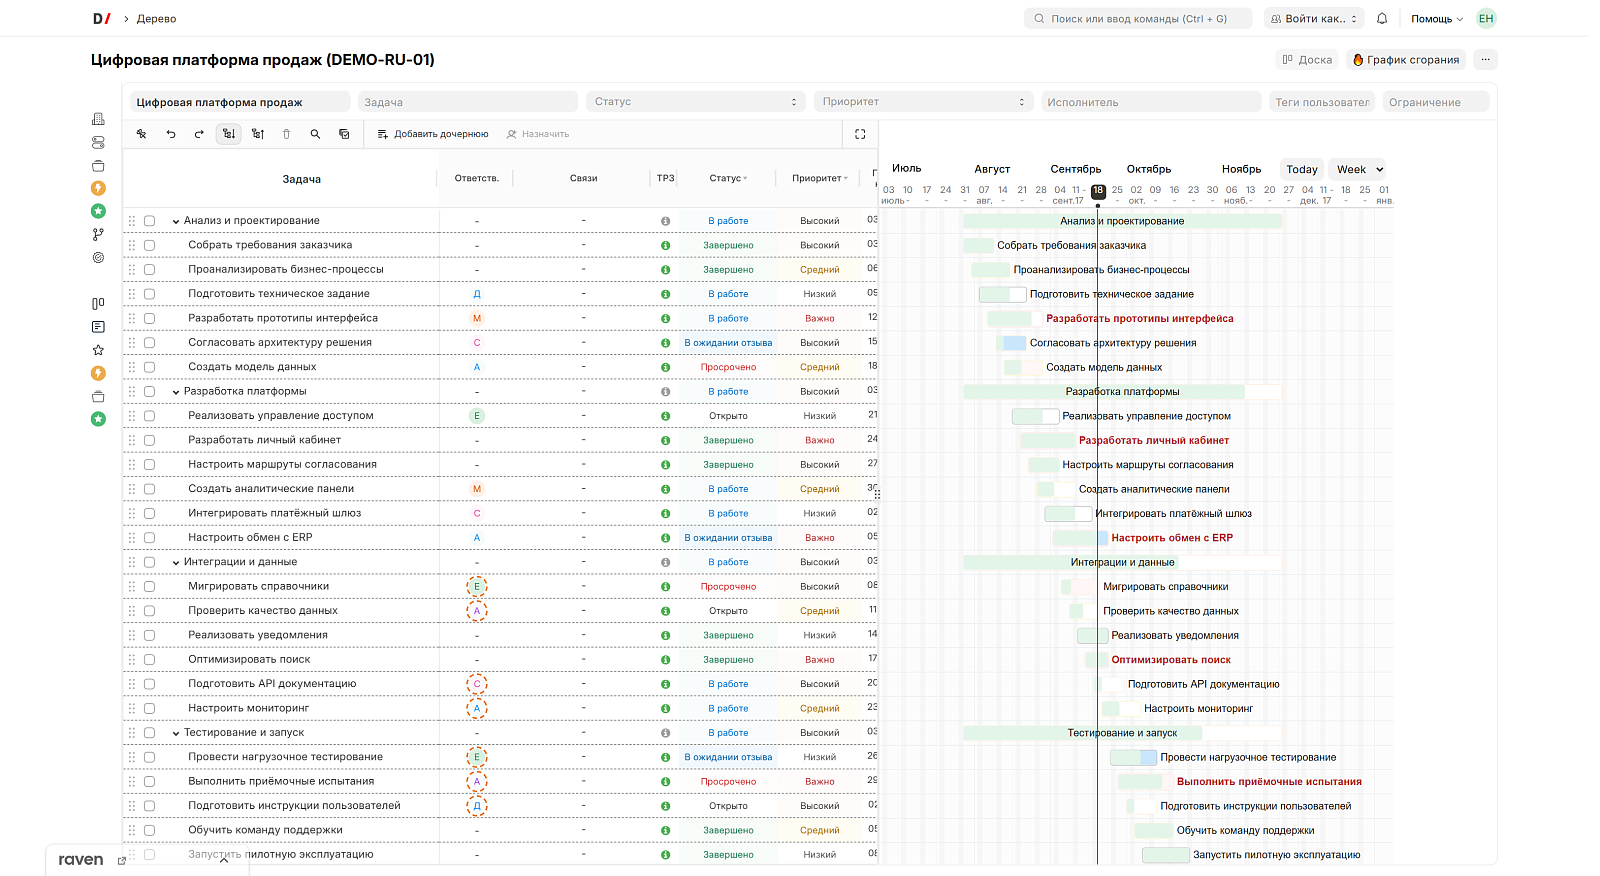The width and height of the screenshot is (1600, 876).
Task: Check the row Мигрировать справочники
Action: [x=149, y=587]
